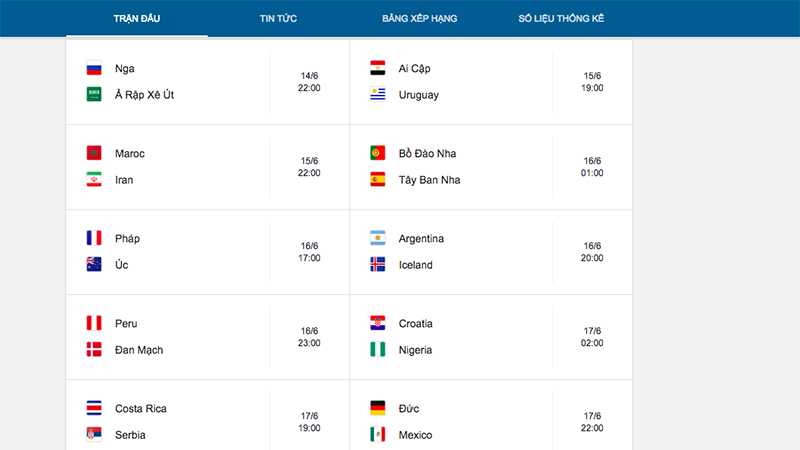This screenshot has height=450, width=800.
Task: Click the Mexico flag icon
Action: click(378, 435)
